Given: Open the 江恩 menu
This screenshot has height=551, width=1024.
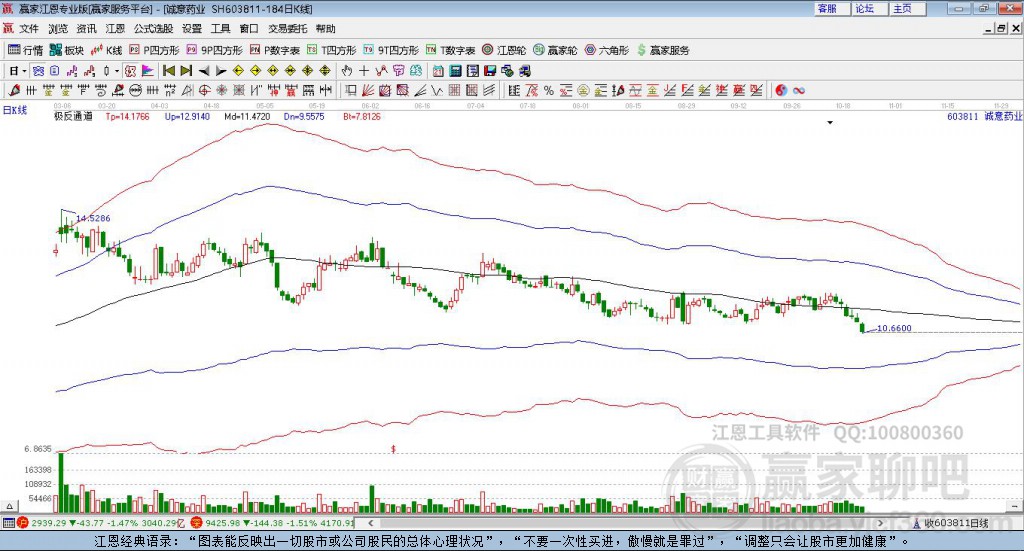Looking at the screenshot, I should 115,29.
